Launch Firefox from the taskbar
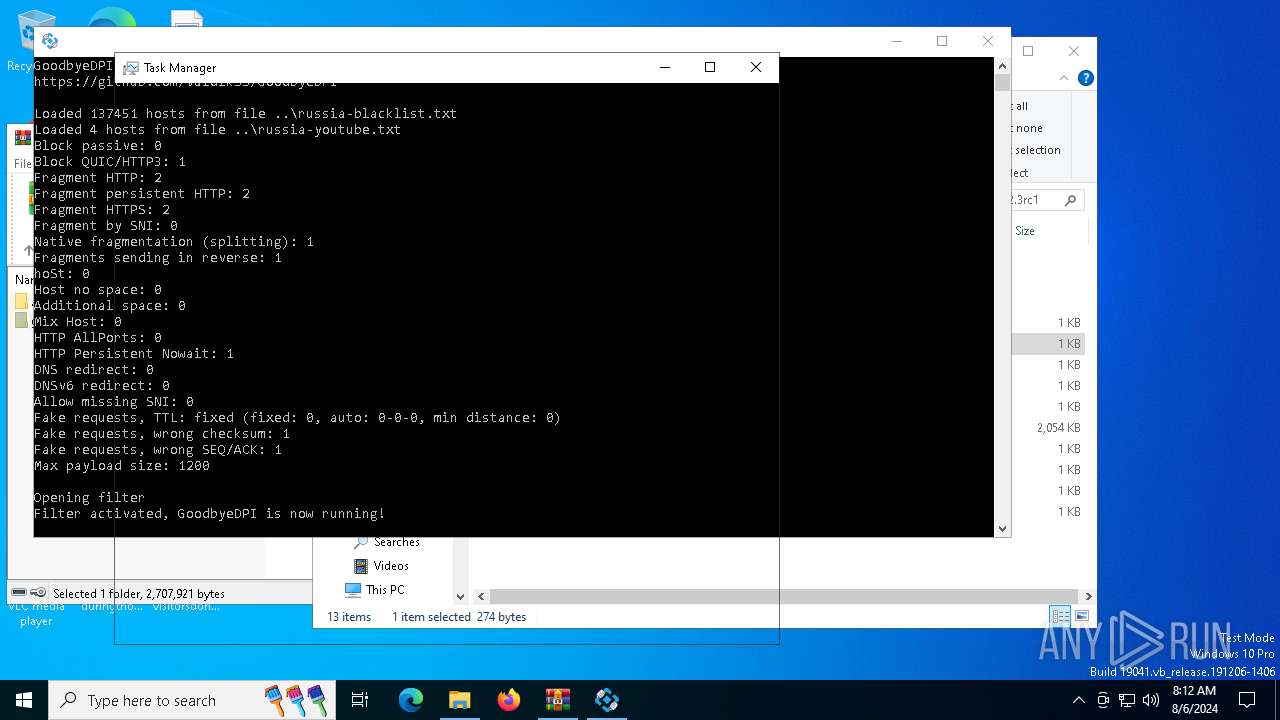 click(x=509, y=700)
